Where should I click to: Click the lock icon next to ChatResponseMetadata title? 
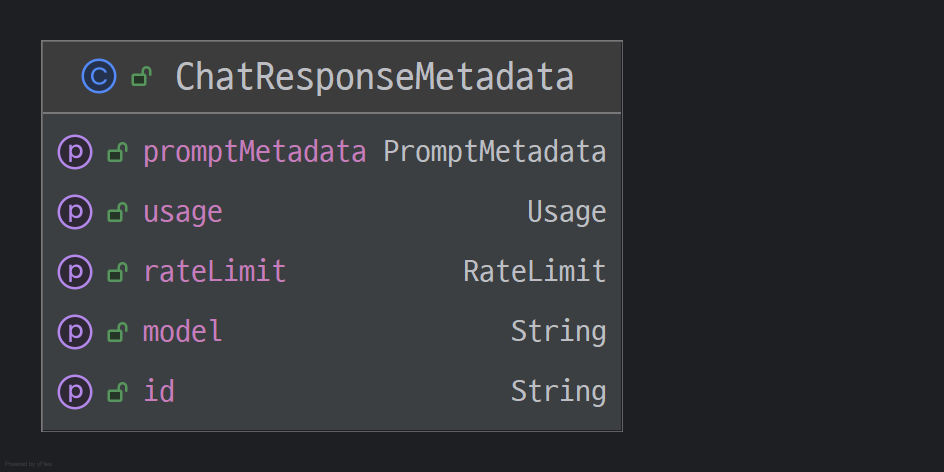[x=142, y=77]
